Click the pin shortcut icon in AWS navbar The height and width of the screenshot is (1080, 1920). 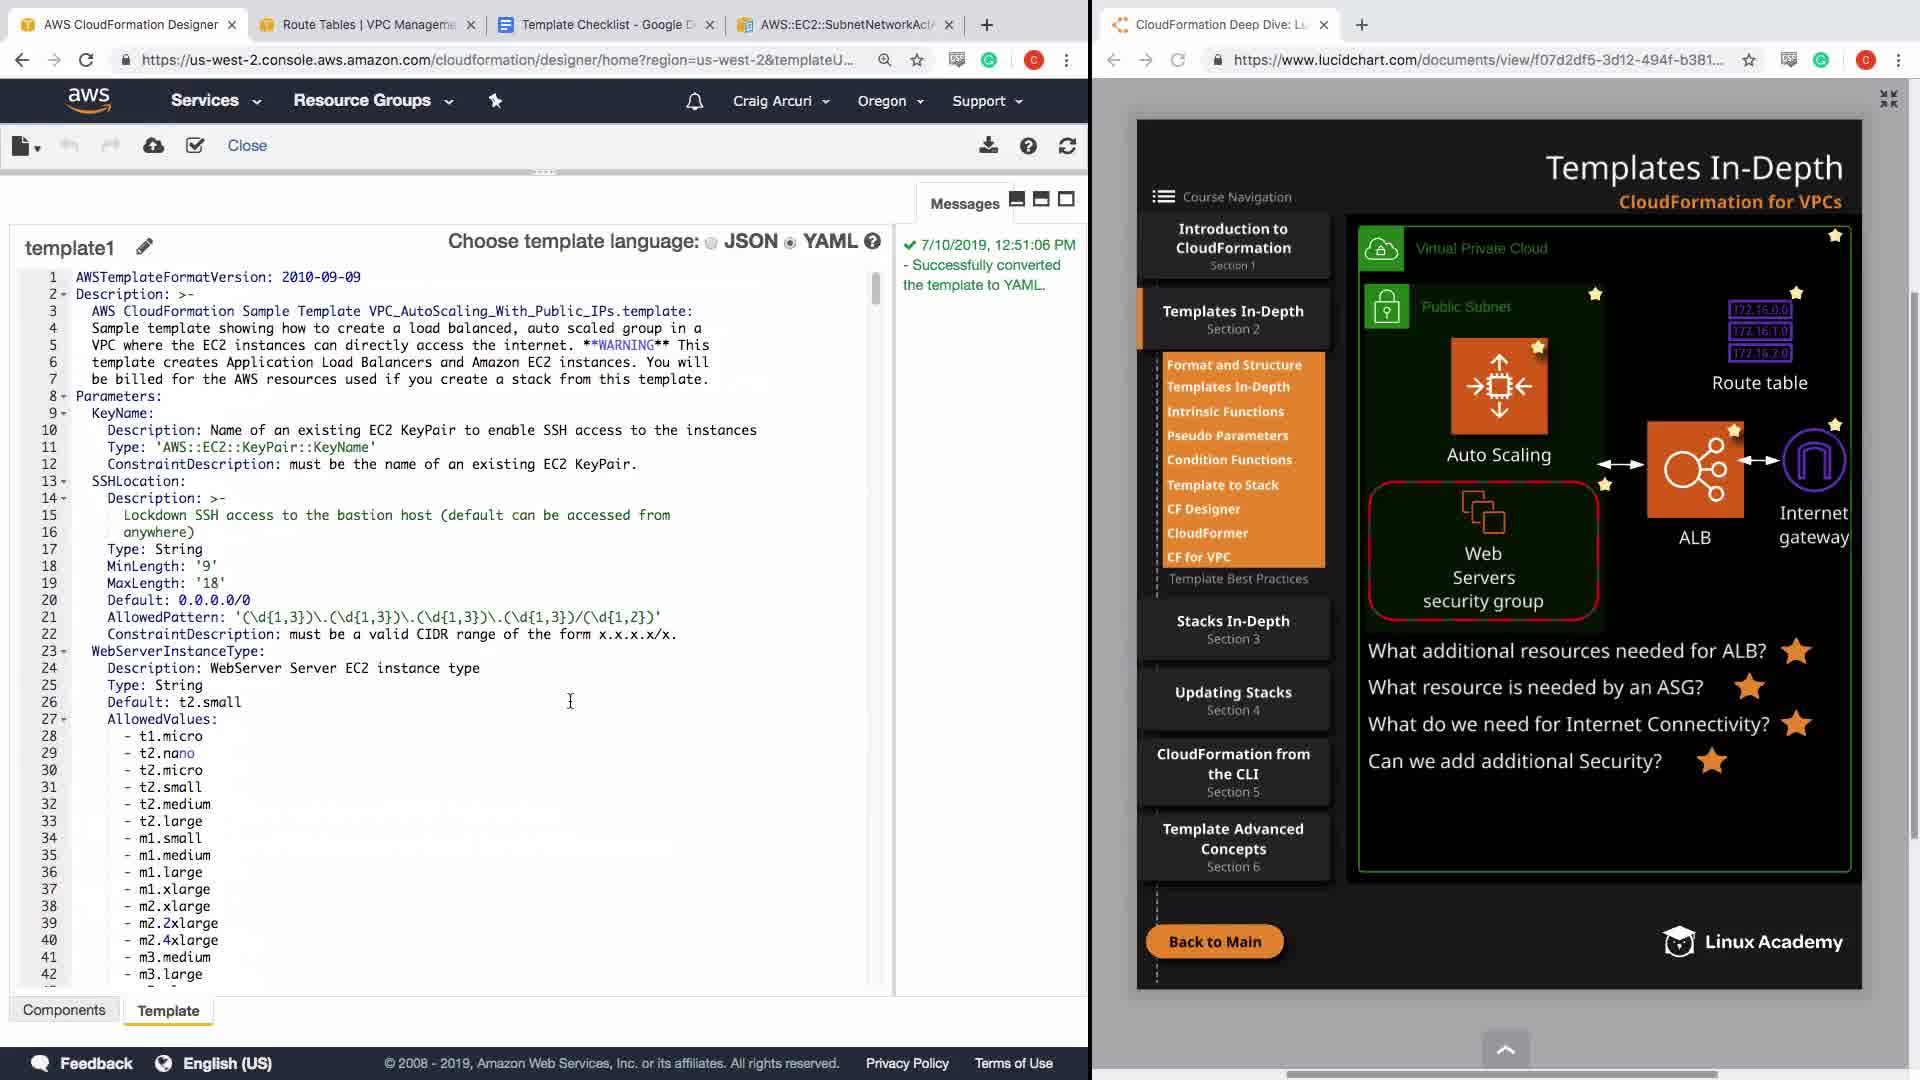495,101
